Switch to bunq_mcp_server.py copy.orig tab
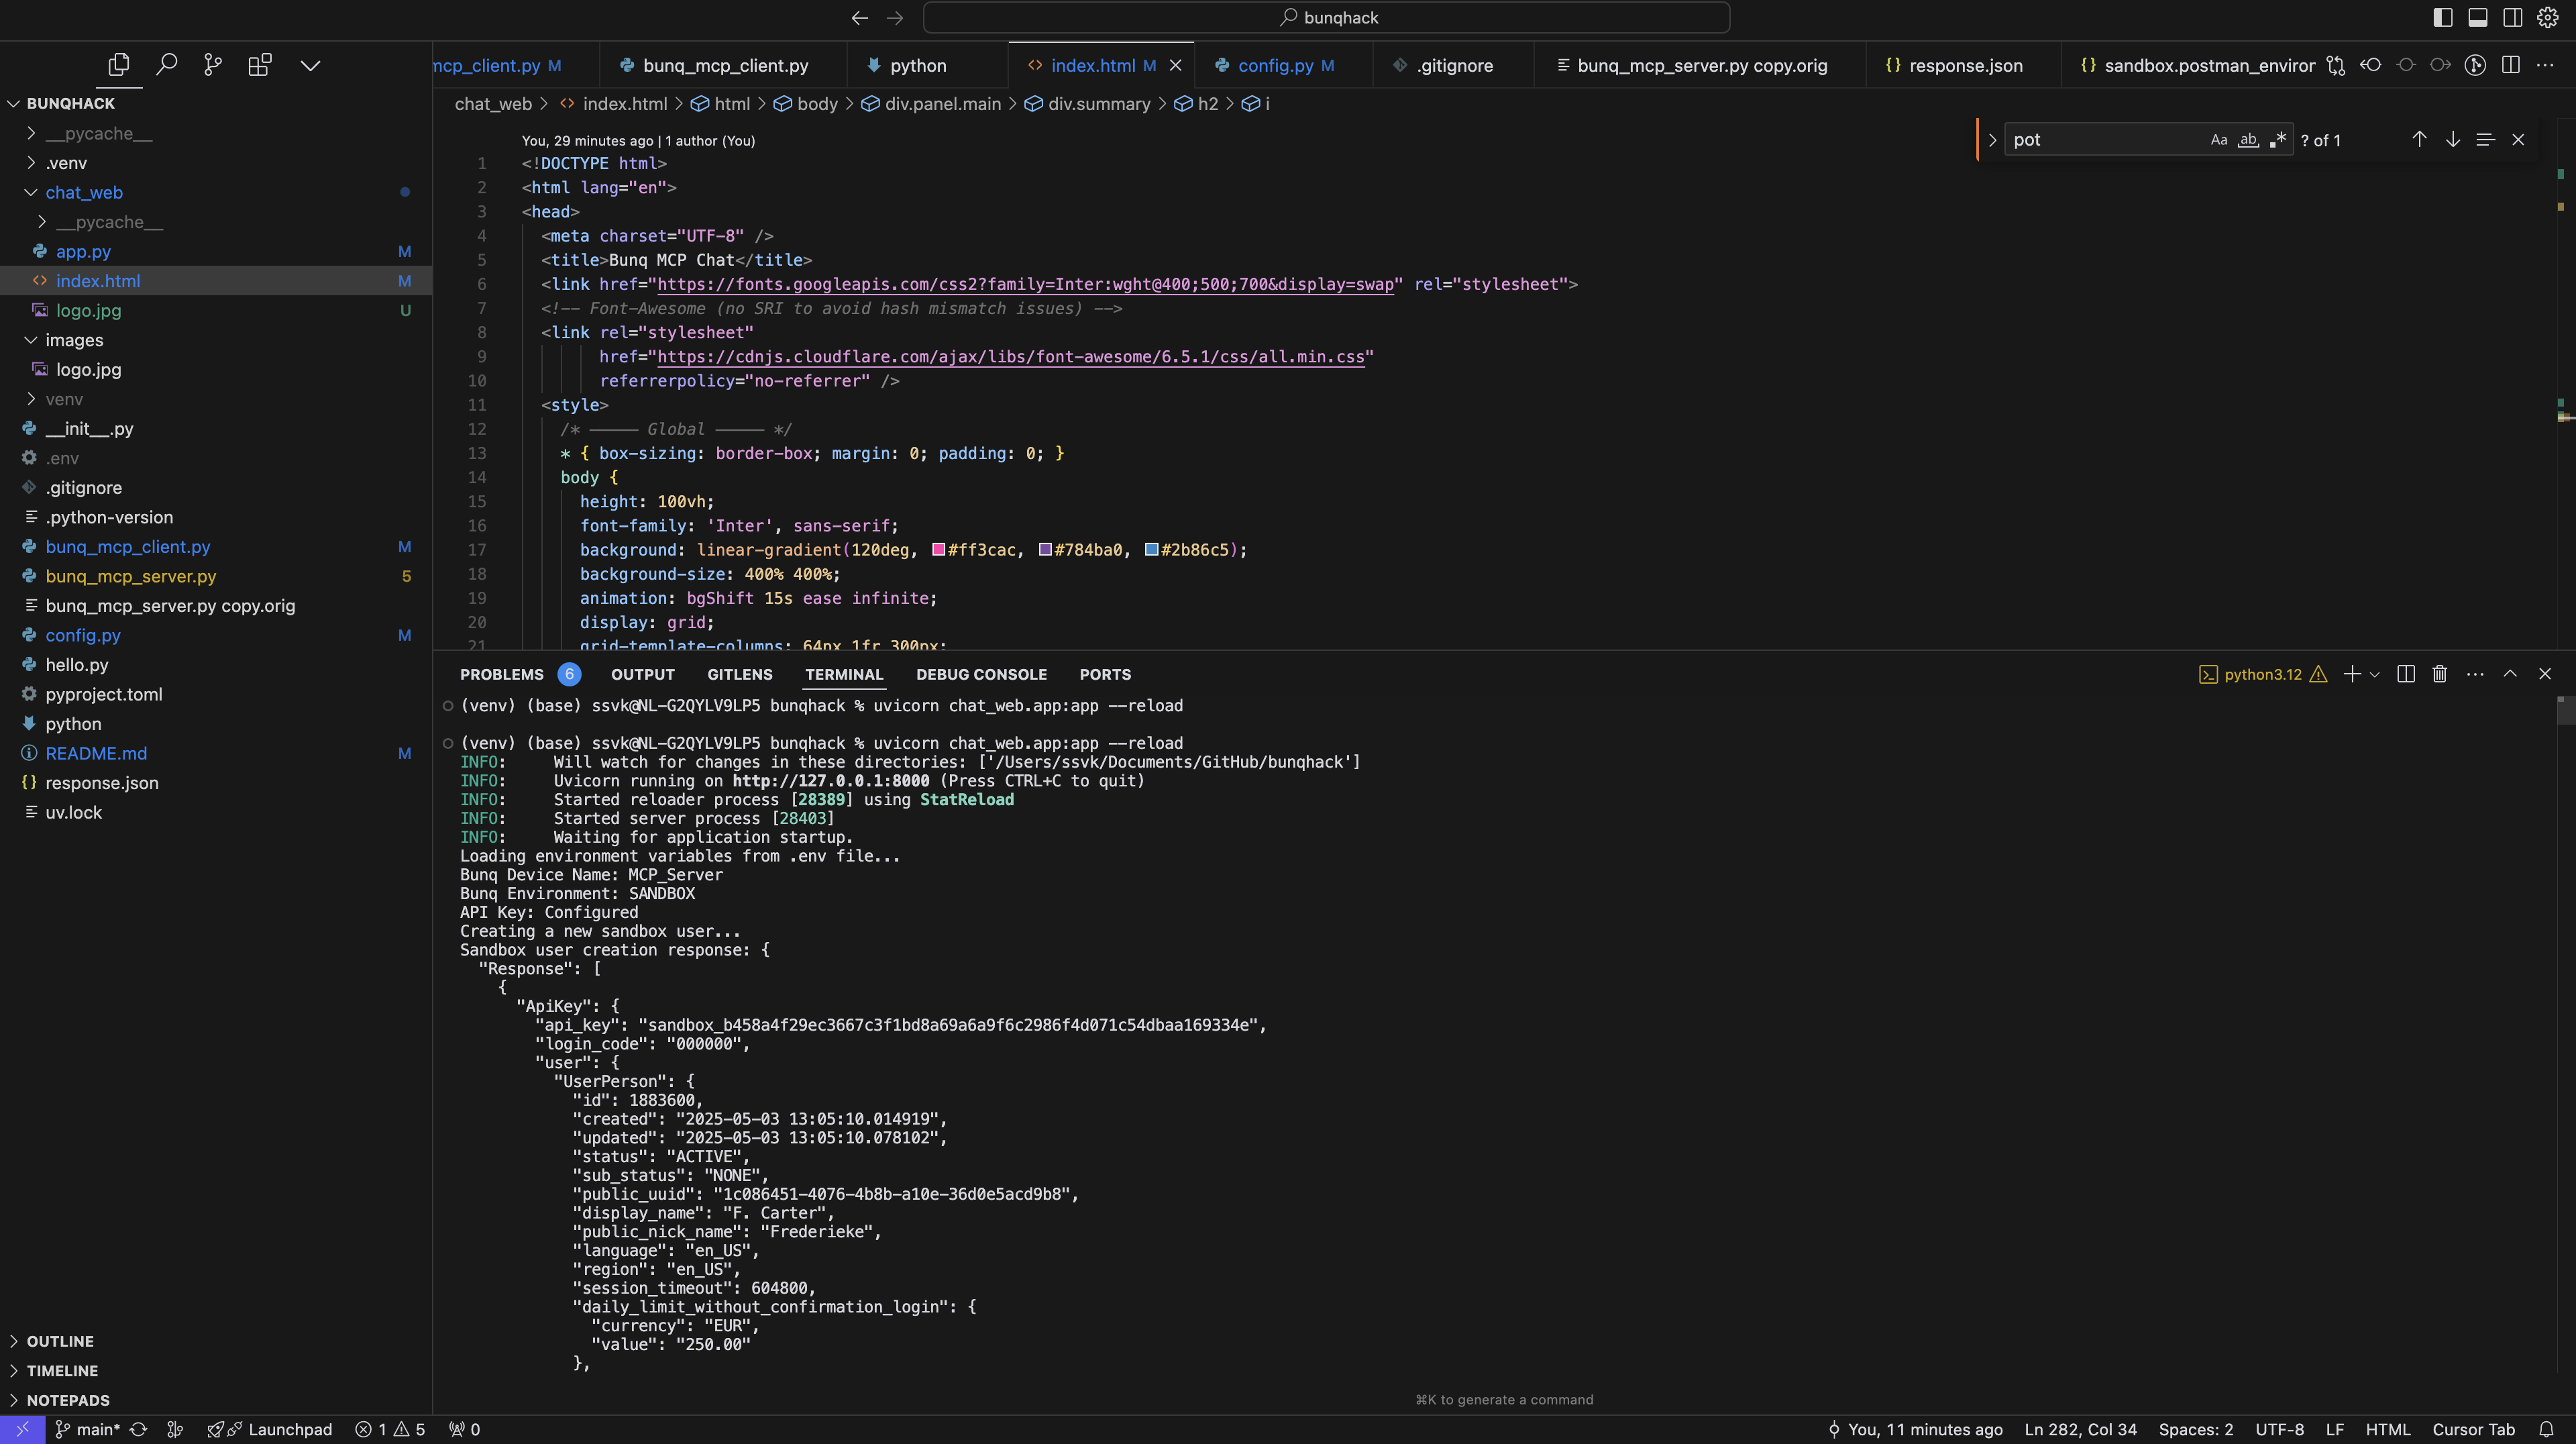Viewport: 2576px width, 1444px height. coord(1700,65)
